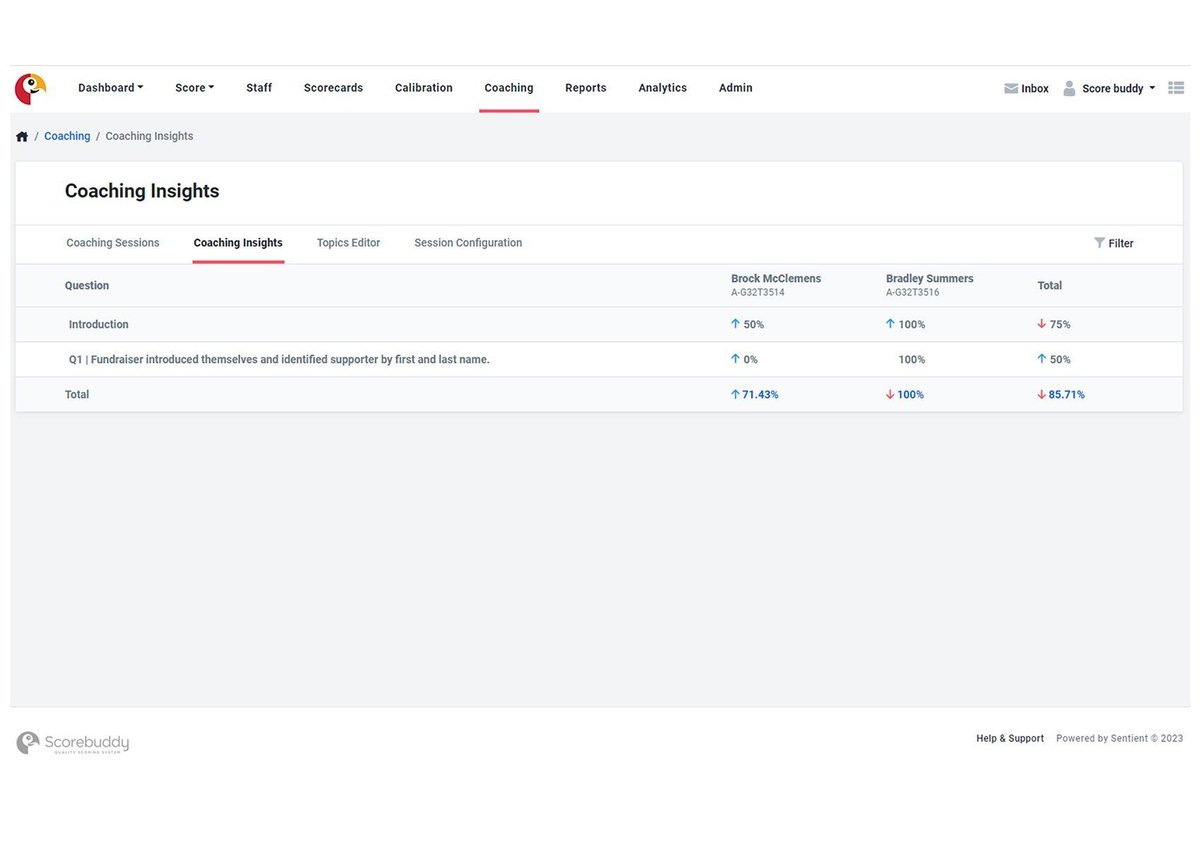Switch to the Coaching Sessions tab

coord(112,242)
